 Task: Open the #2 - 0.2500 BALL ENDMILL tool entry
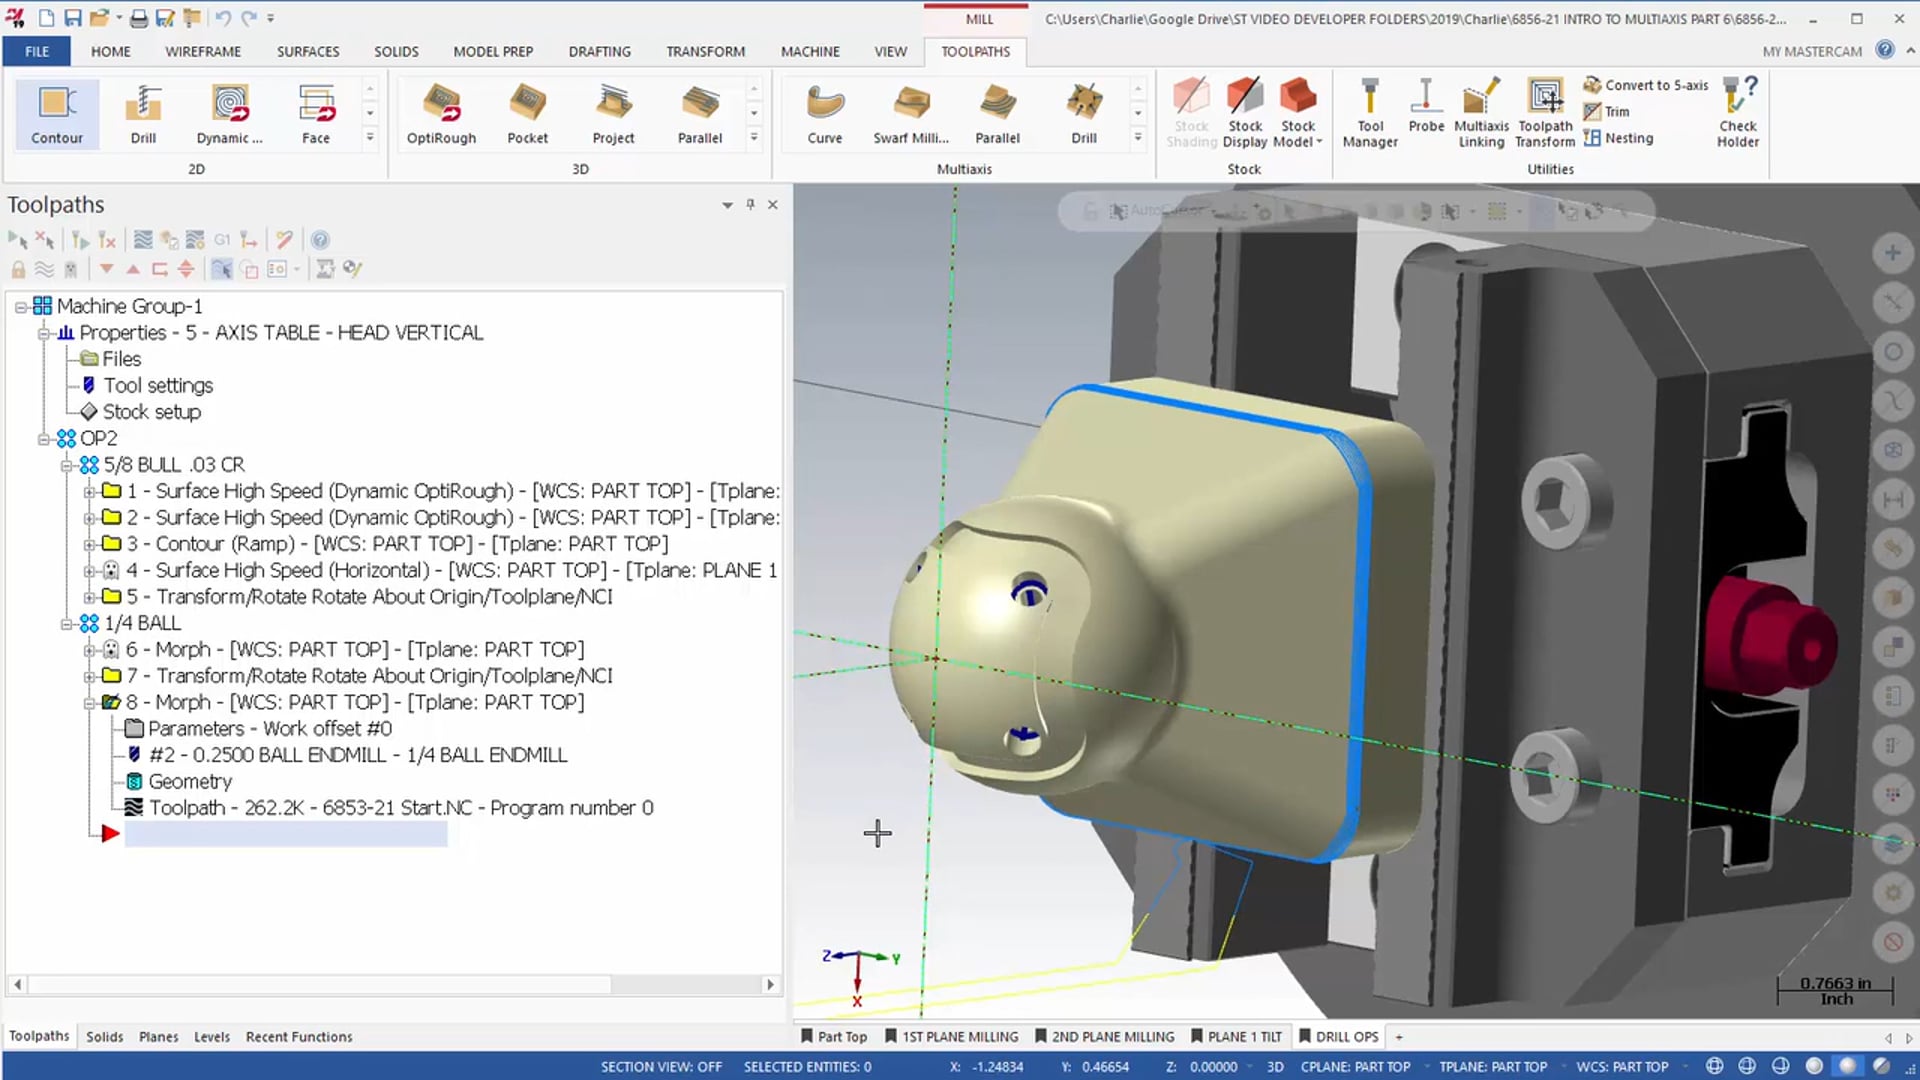pyautogui.click(x=358, y=756)
